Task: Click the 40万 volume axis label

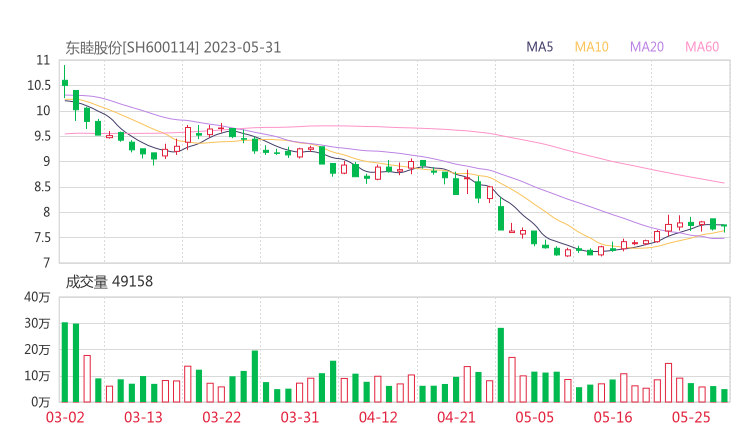Action: click(37, 297)
